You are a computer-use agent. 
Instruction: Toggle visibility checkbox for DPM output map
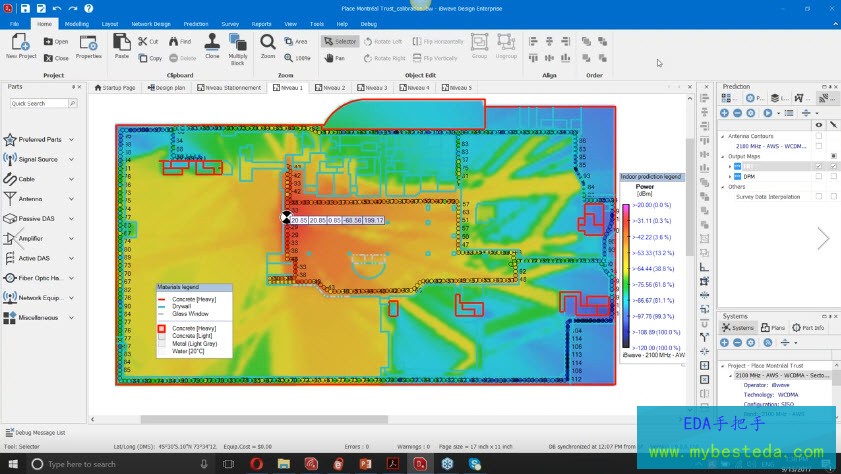819,176
